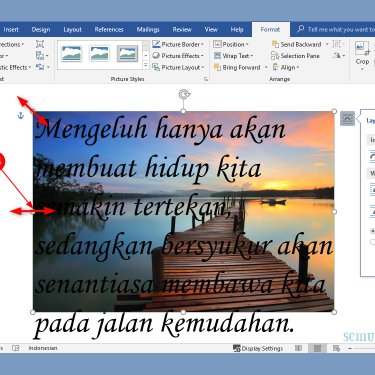The height and width of the screenshot is (375, 375).
Task: Click the Compress Pictures icon
Action: click(x=40, y=44)
